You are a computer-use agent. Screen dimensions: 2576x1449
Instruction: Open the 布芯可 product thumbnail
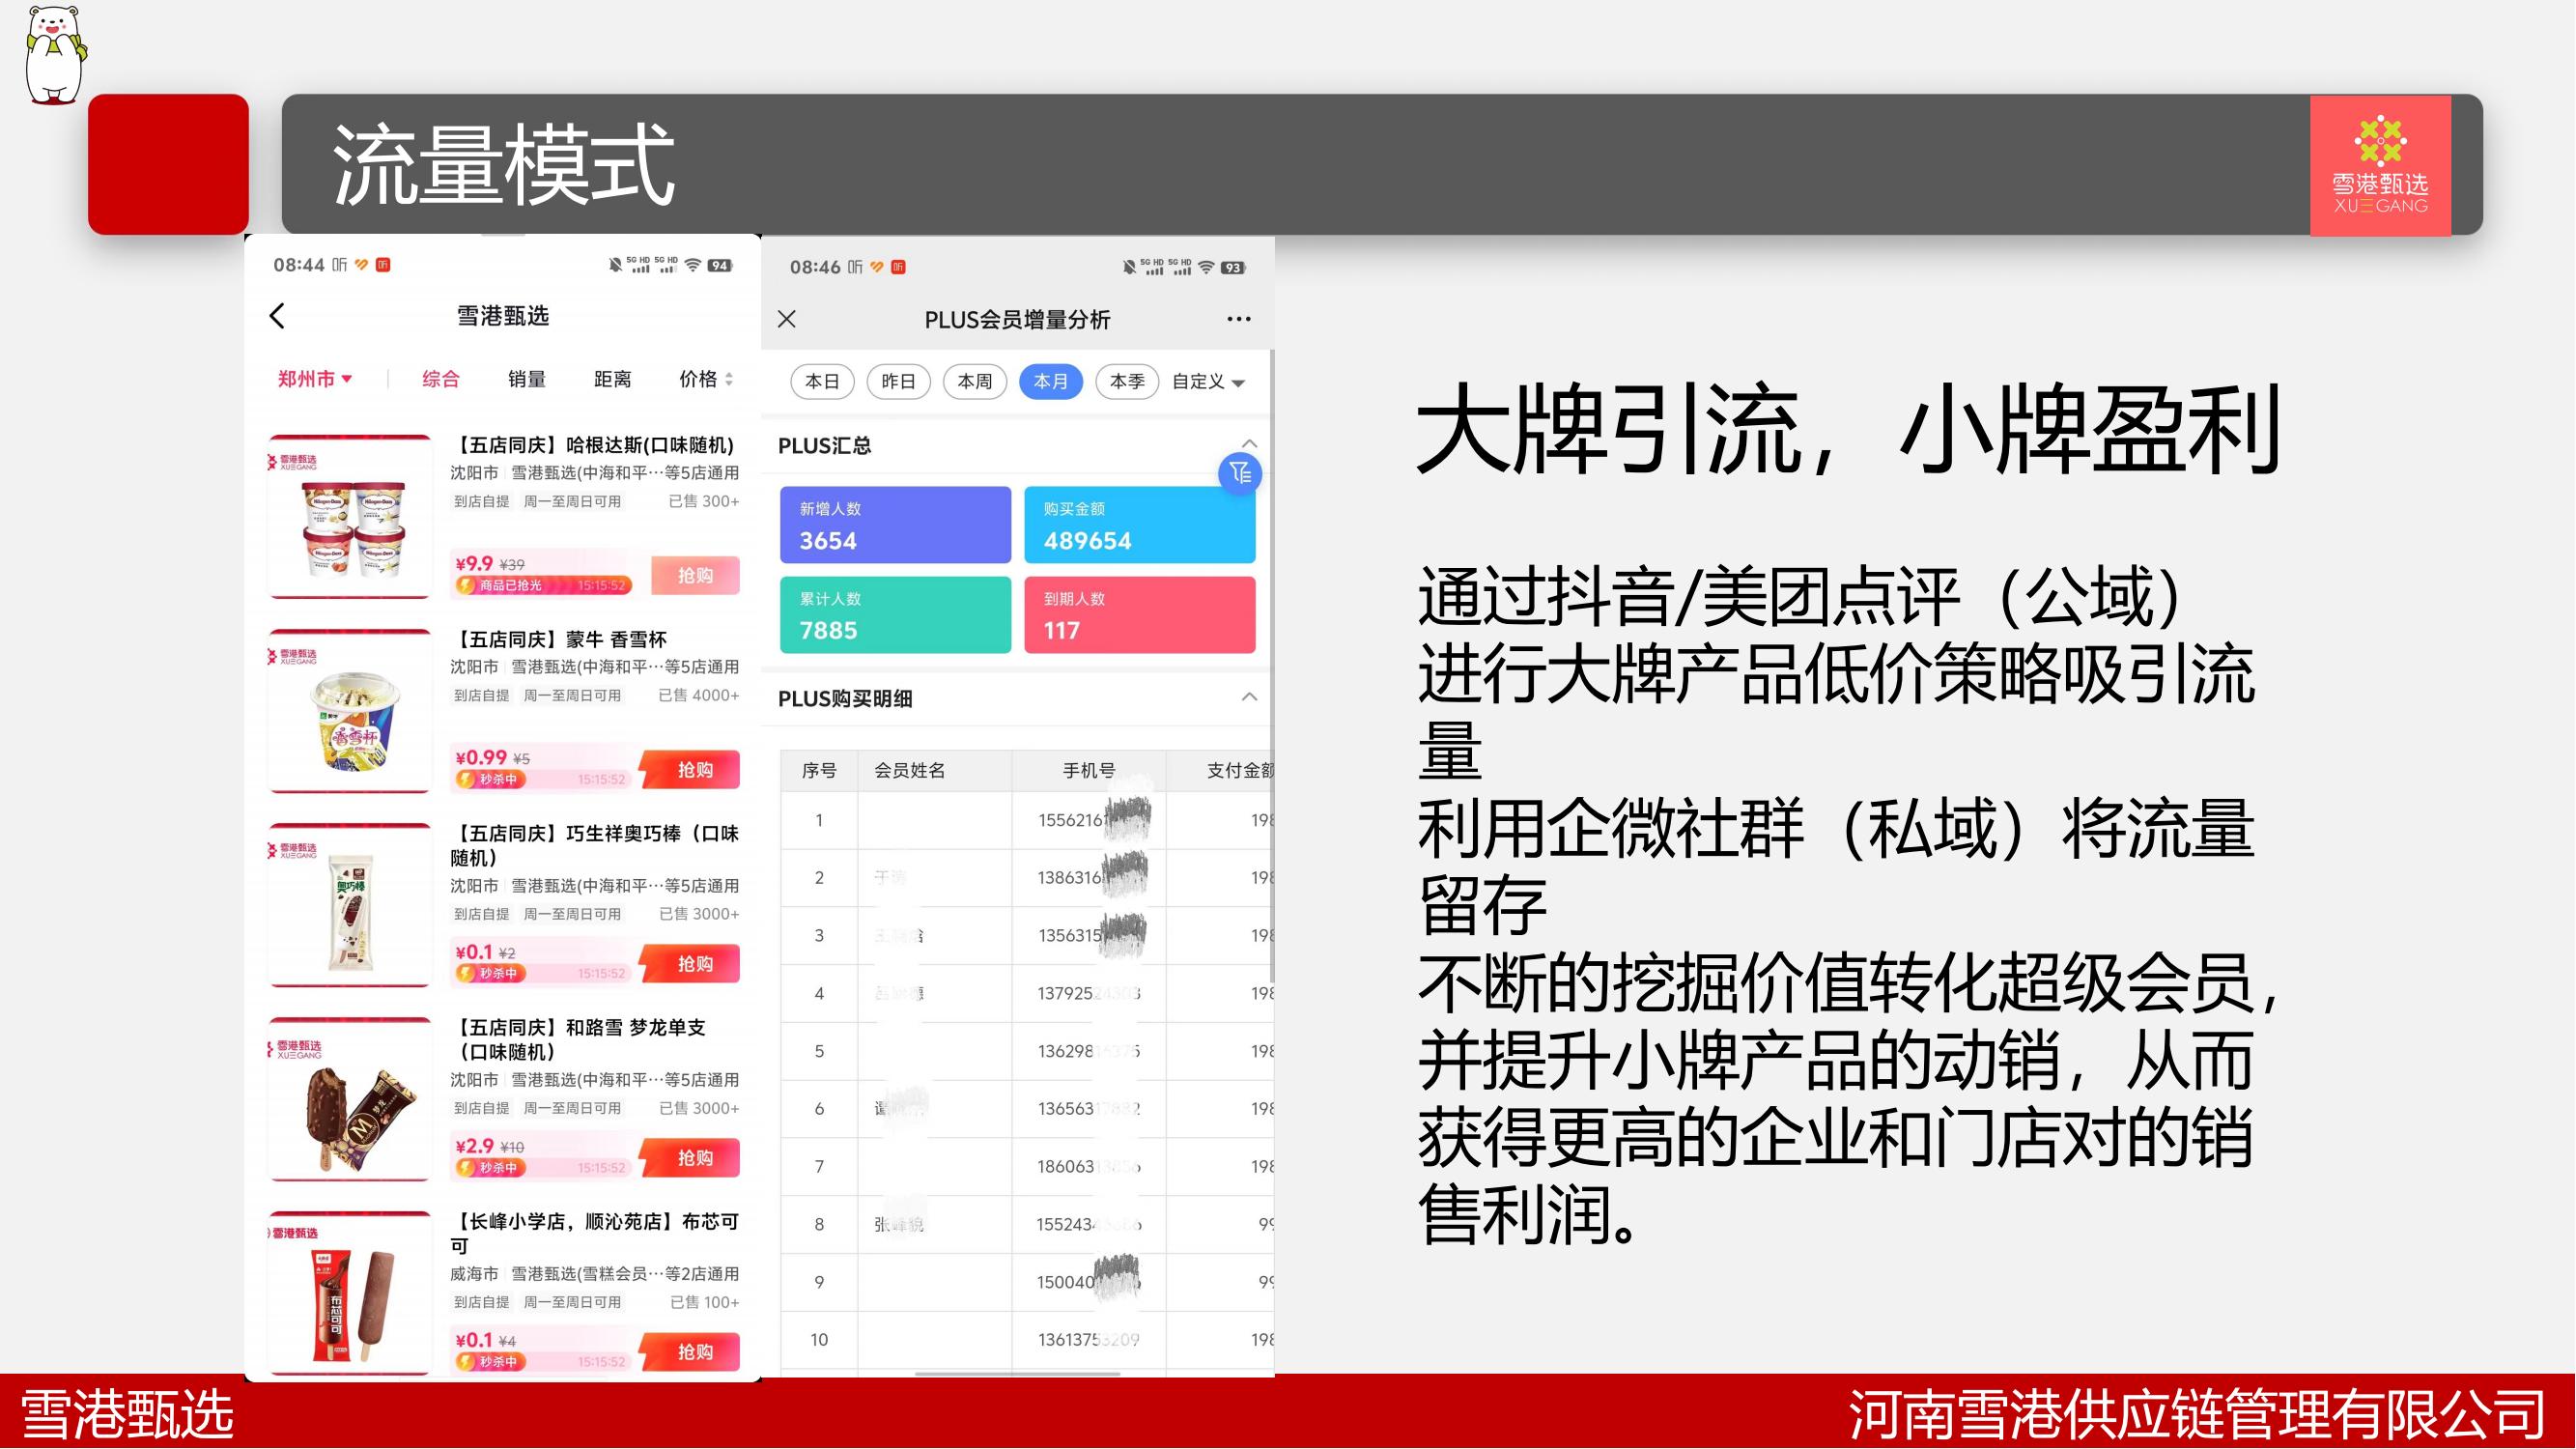350,1293
